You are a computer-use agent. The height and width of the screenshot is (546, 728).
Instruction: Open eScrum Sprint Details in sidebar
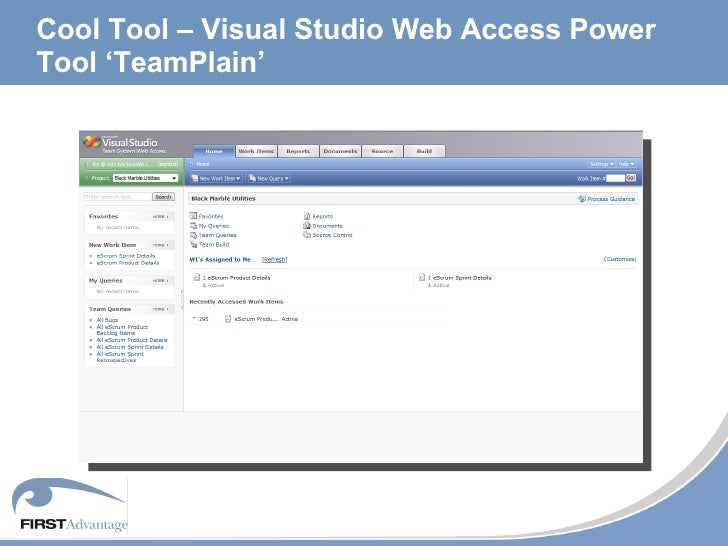pyautogui.click(x=126, y=256)
